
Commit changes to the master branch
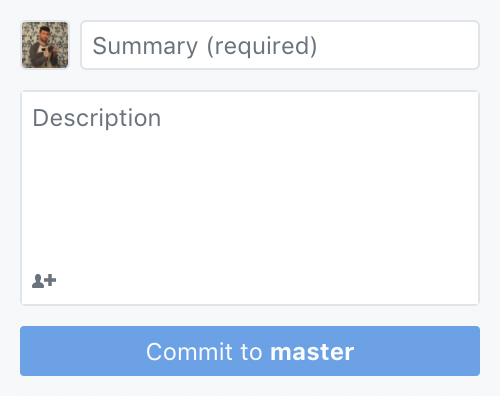[x=250, y=351]
